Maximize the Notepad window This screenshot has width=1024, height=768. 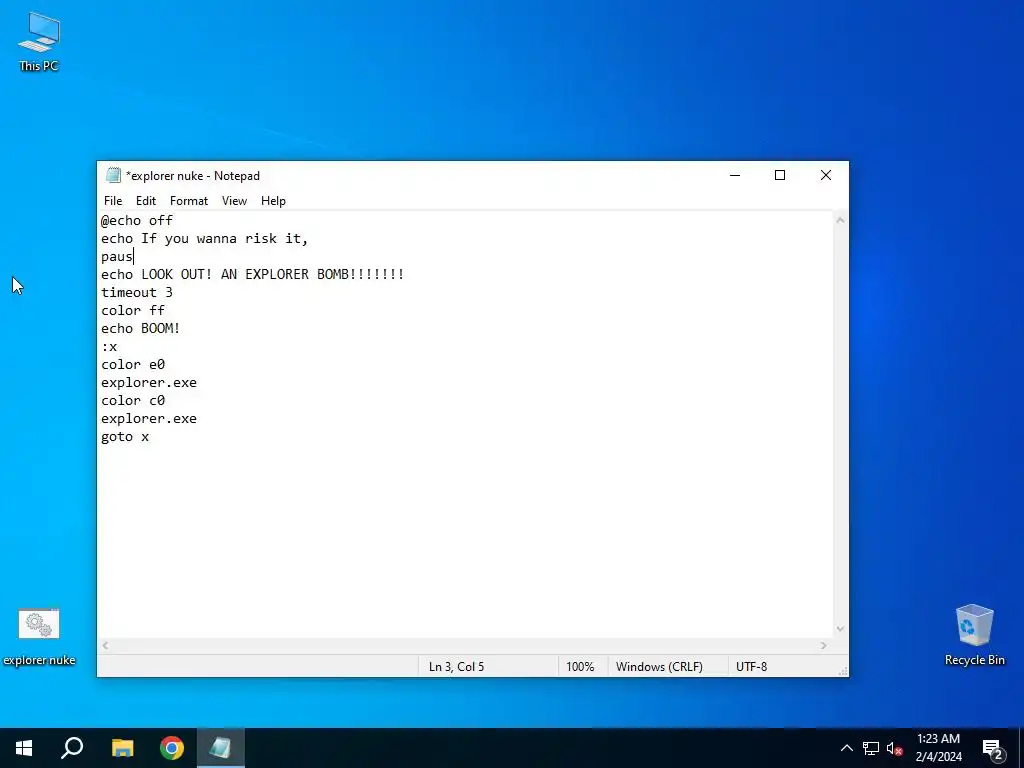click(x=780, y=175)
